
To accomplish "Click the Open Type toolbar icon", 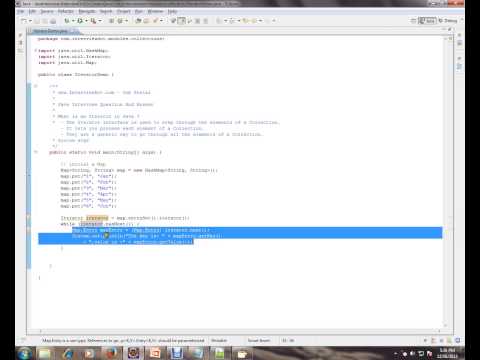I will point(138,21).
